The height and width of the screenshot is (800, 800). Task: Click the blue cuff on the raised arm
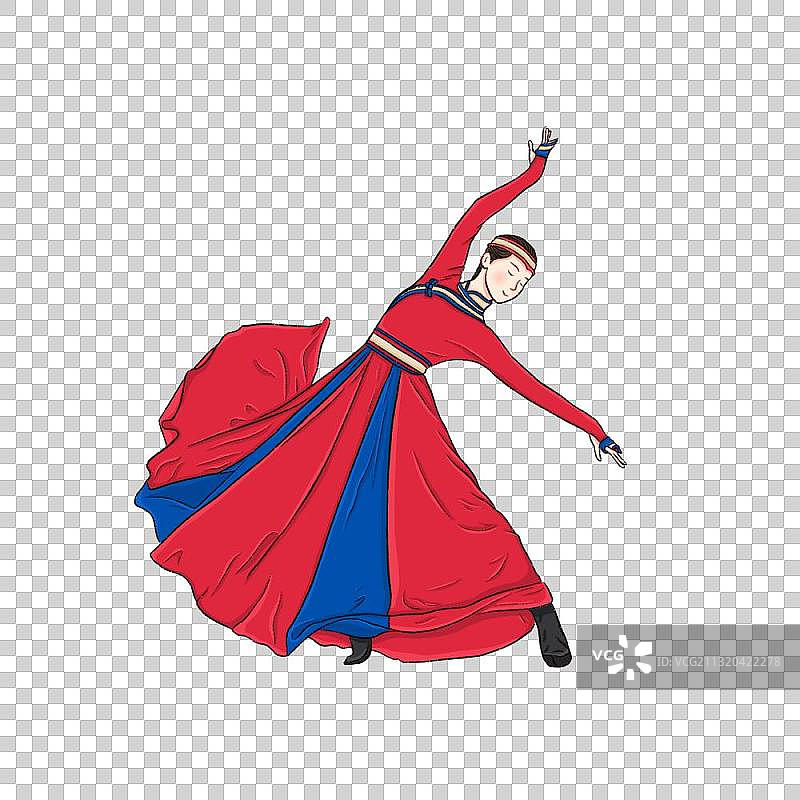(x=542, y=153)
